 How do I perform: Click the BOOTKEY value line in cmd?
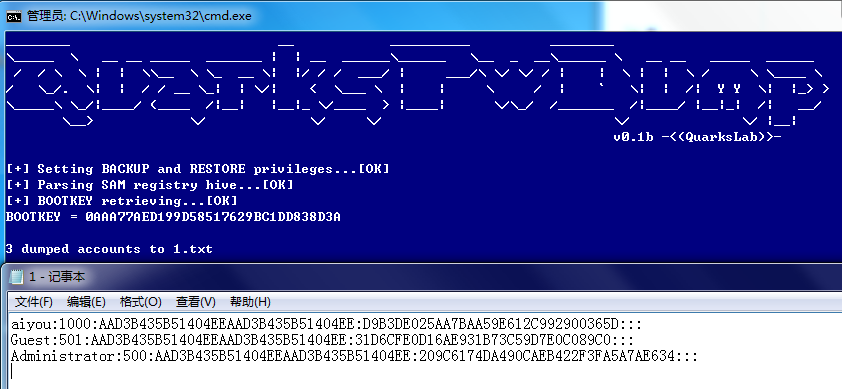point(173,217)
